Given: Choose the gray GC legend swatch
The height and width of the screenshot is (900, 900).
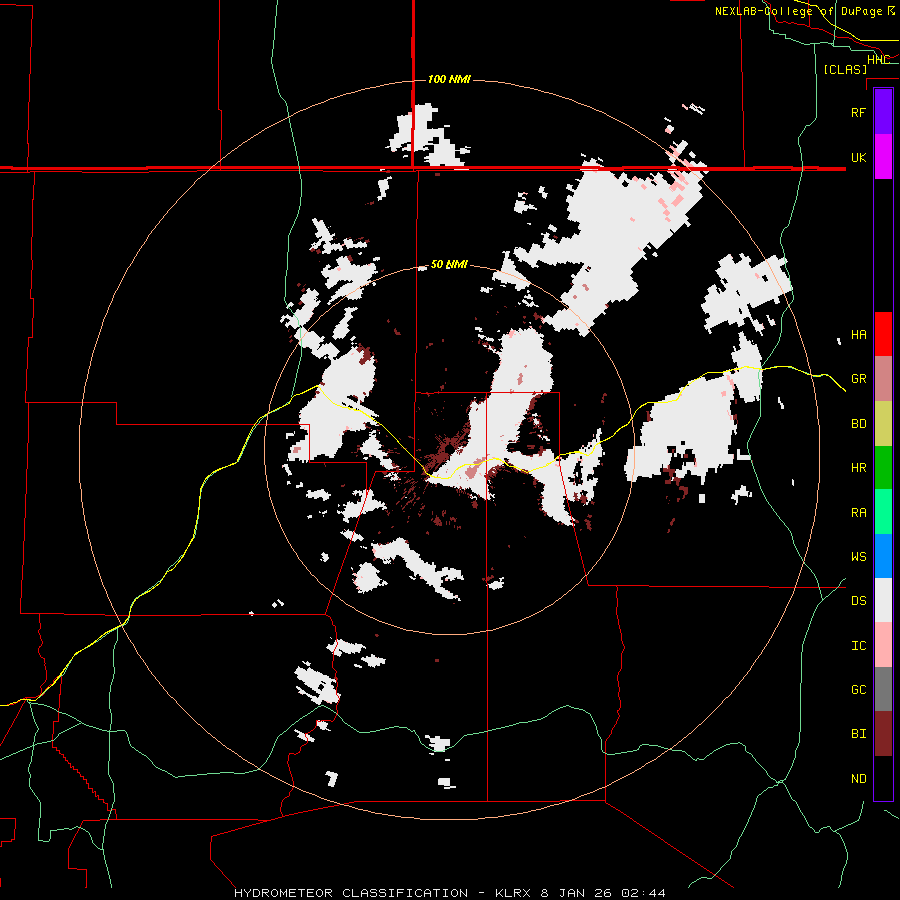Looking at the screenshot, I should click(x=883, y=689).
